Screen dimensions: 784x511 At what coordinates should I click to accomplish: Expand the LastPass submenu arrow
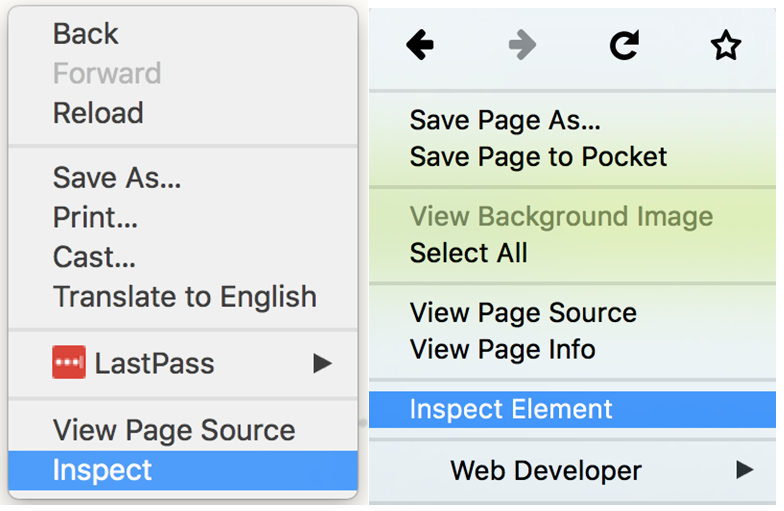(322, 363)
